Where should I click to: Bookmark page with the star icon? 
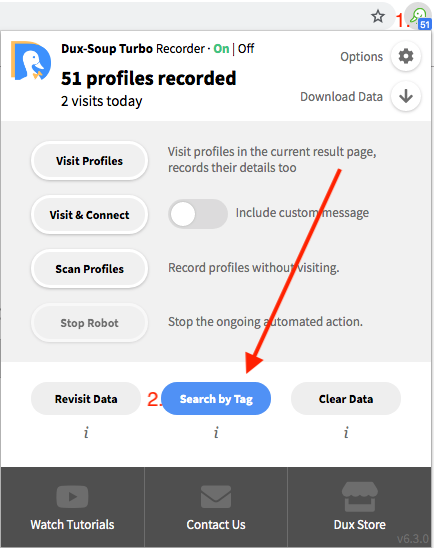click(378, 16)
